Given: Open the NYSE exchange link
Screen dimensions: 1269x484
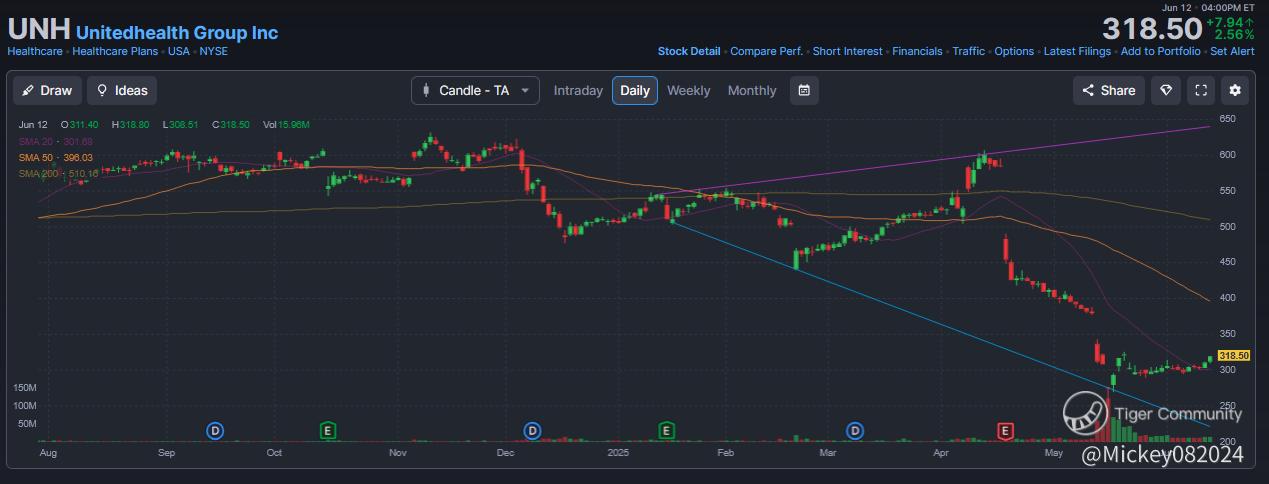Looking at the screenshot, I should pos(213,51).
